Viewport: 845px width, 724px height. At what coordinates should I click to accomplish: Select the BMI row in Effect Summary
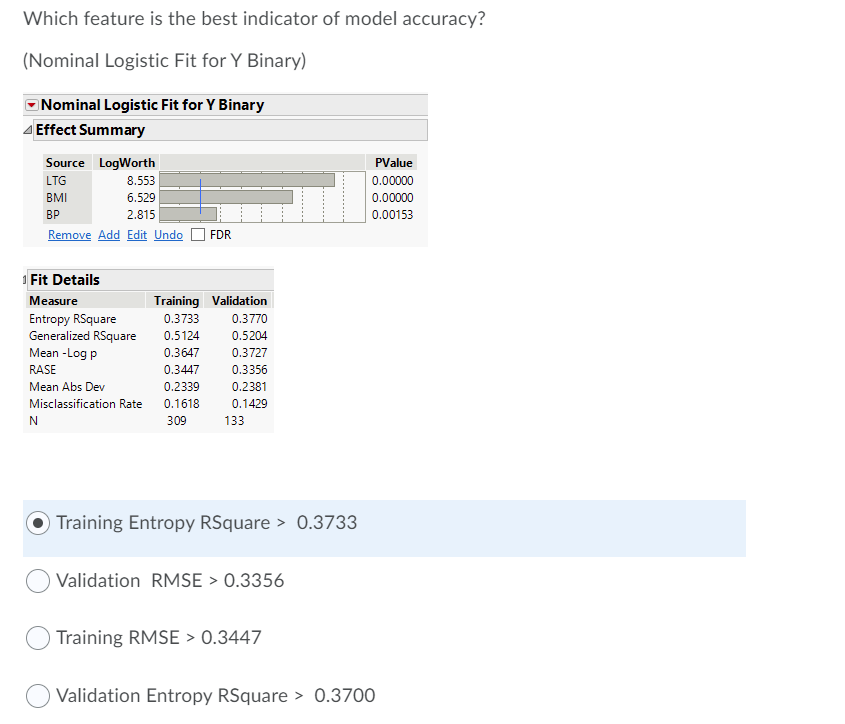point(55,197)
